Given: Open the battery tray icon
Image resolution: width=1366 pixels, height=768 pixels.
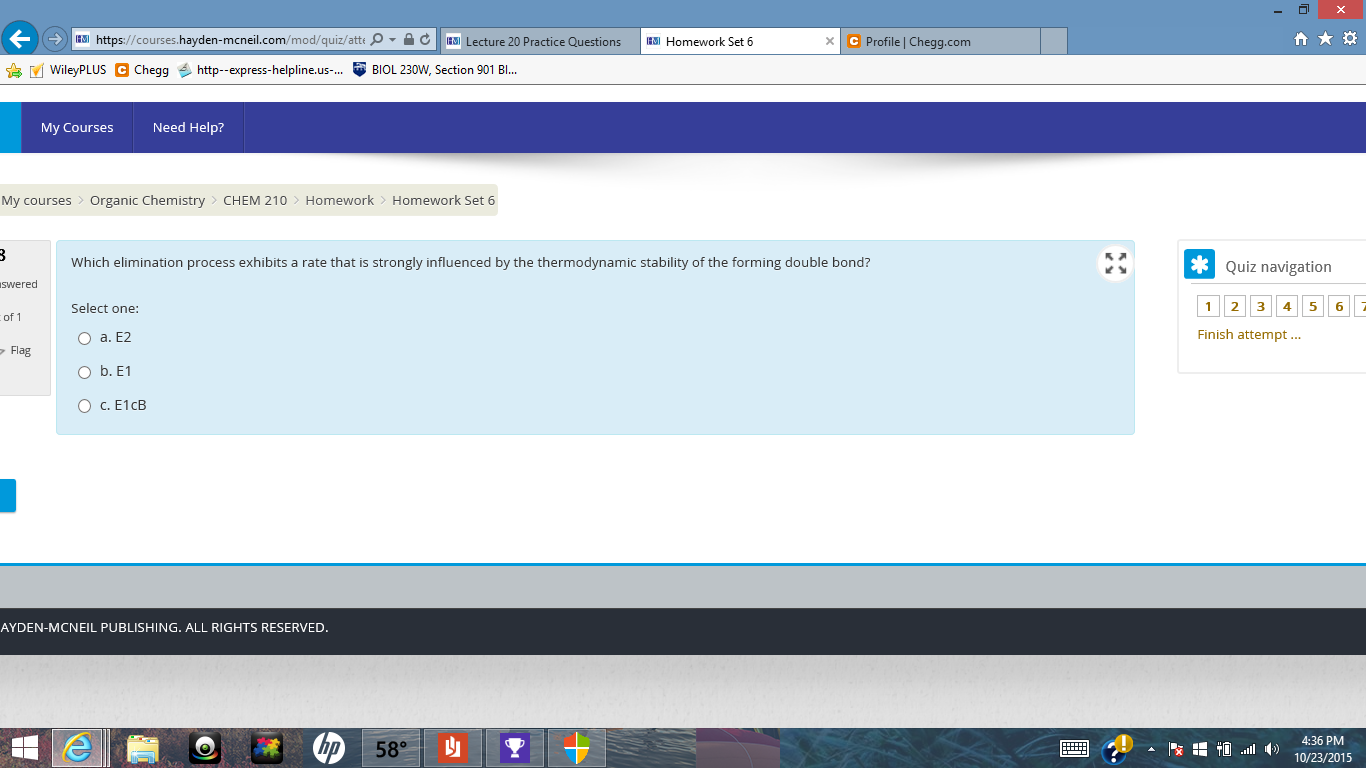Looking at the screenshot, I should tap(1223, 749).
